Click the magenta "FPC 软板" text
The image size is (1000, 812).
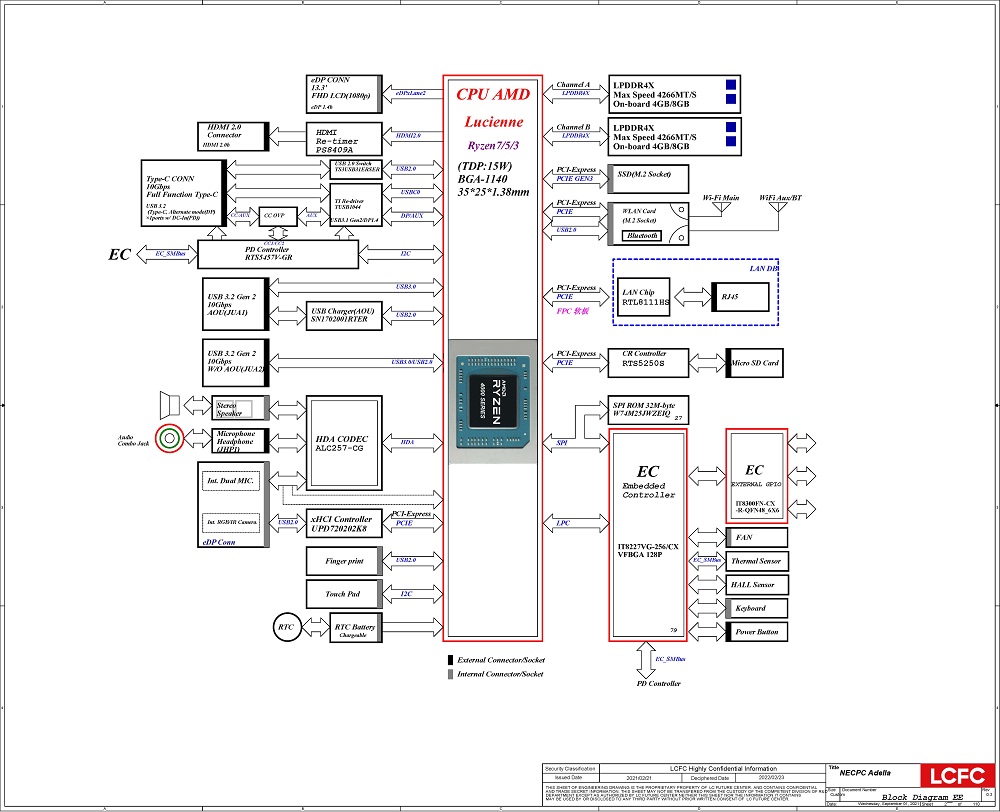(573, 311)
